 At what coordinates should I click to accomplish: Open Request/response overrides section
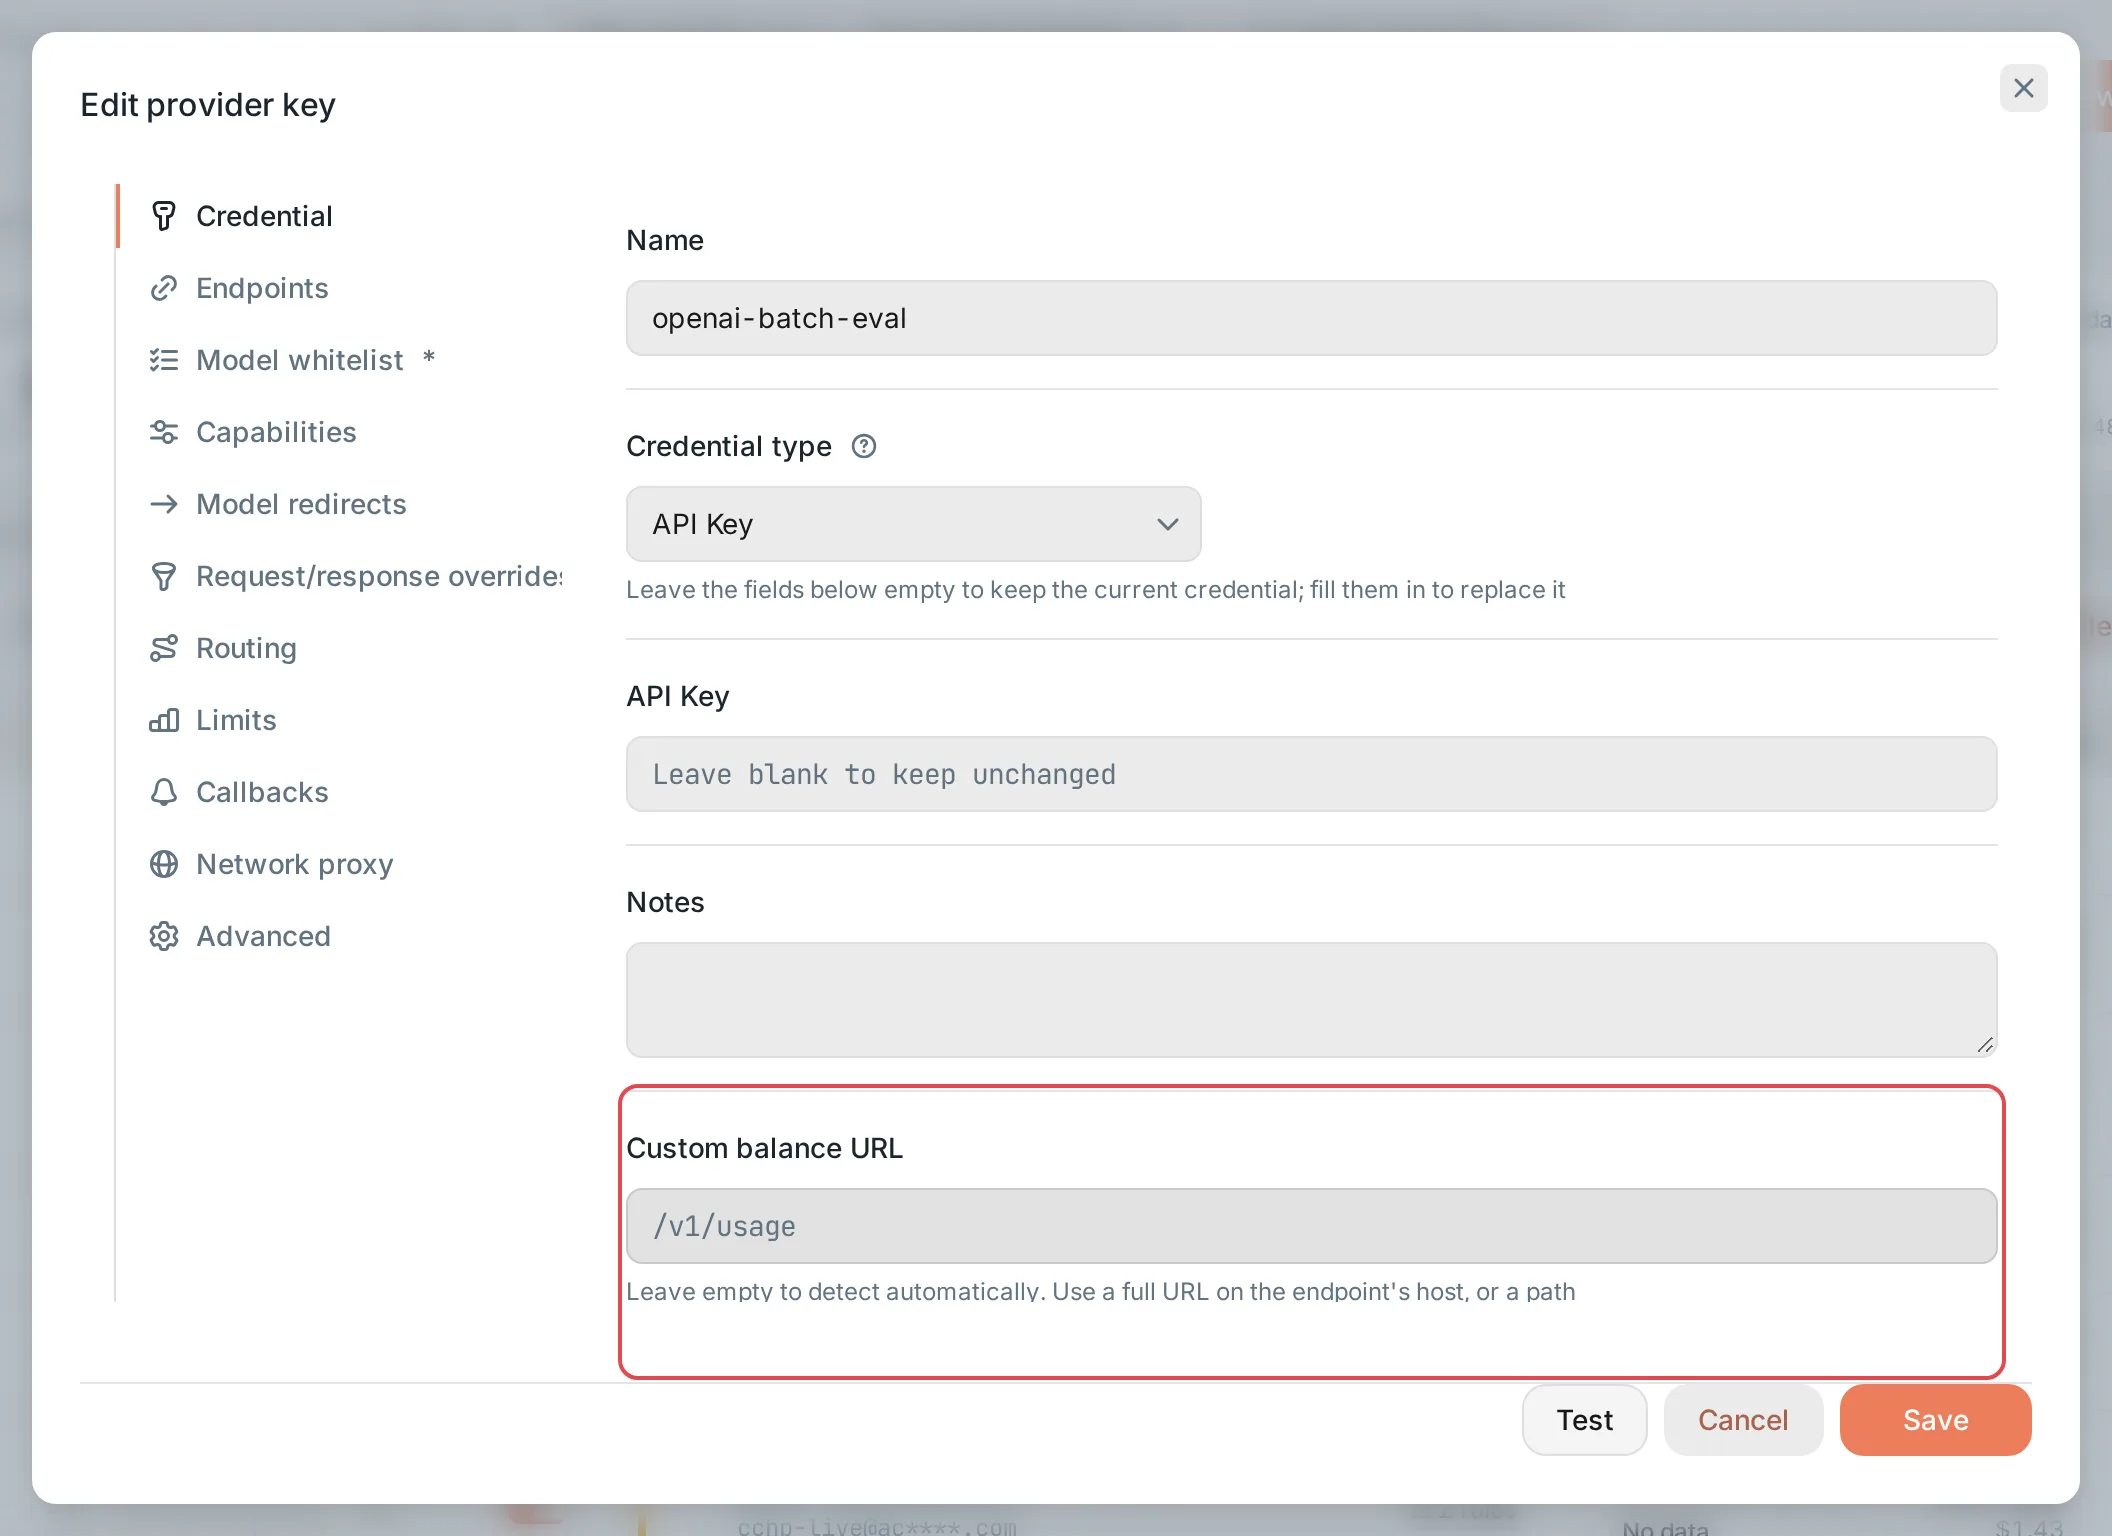click(378, 576)
